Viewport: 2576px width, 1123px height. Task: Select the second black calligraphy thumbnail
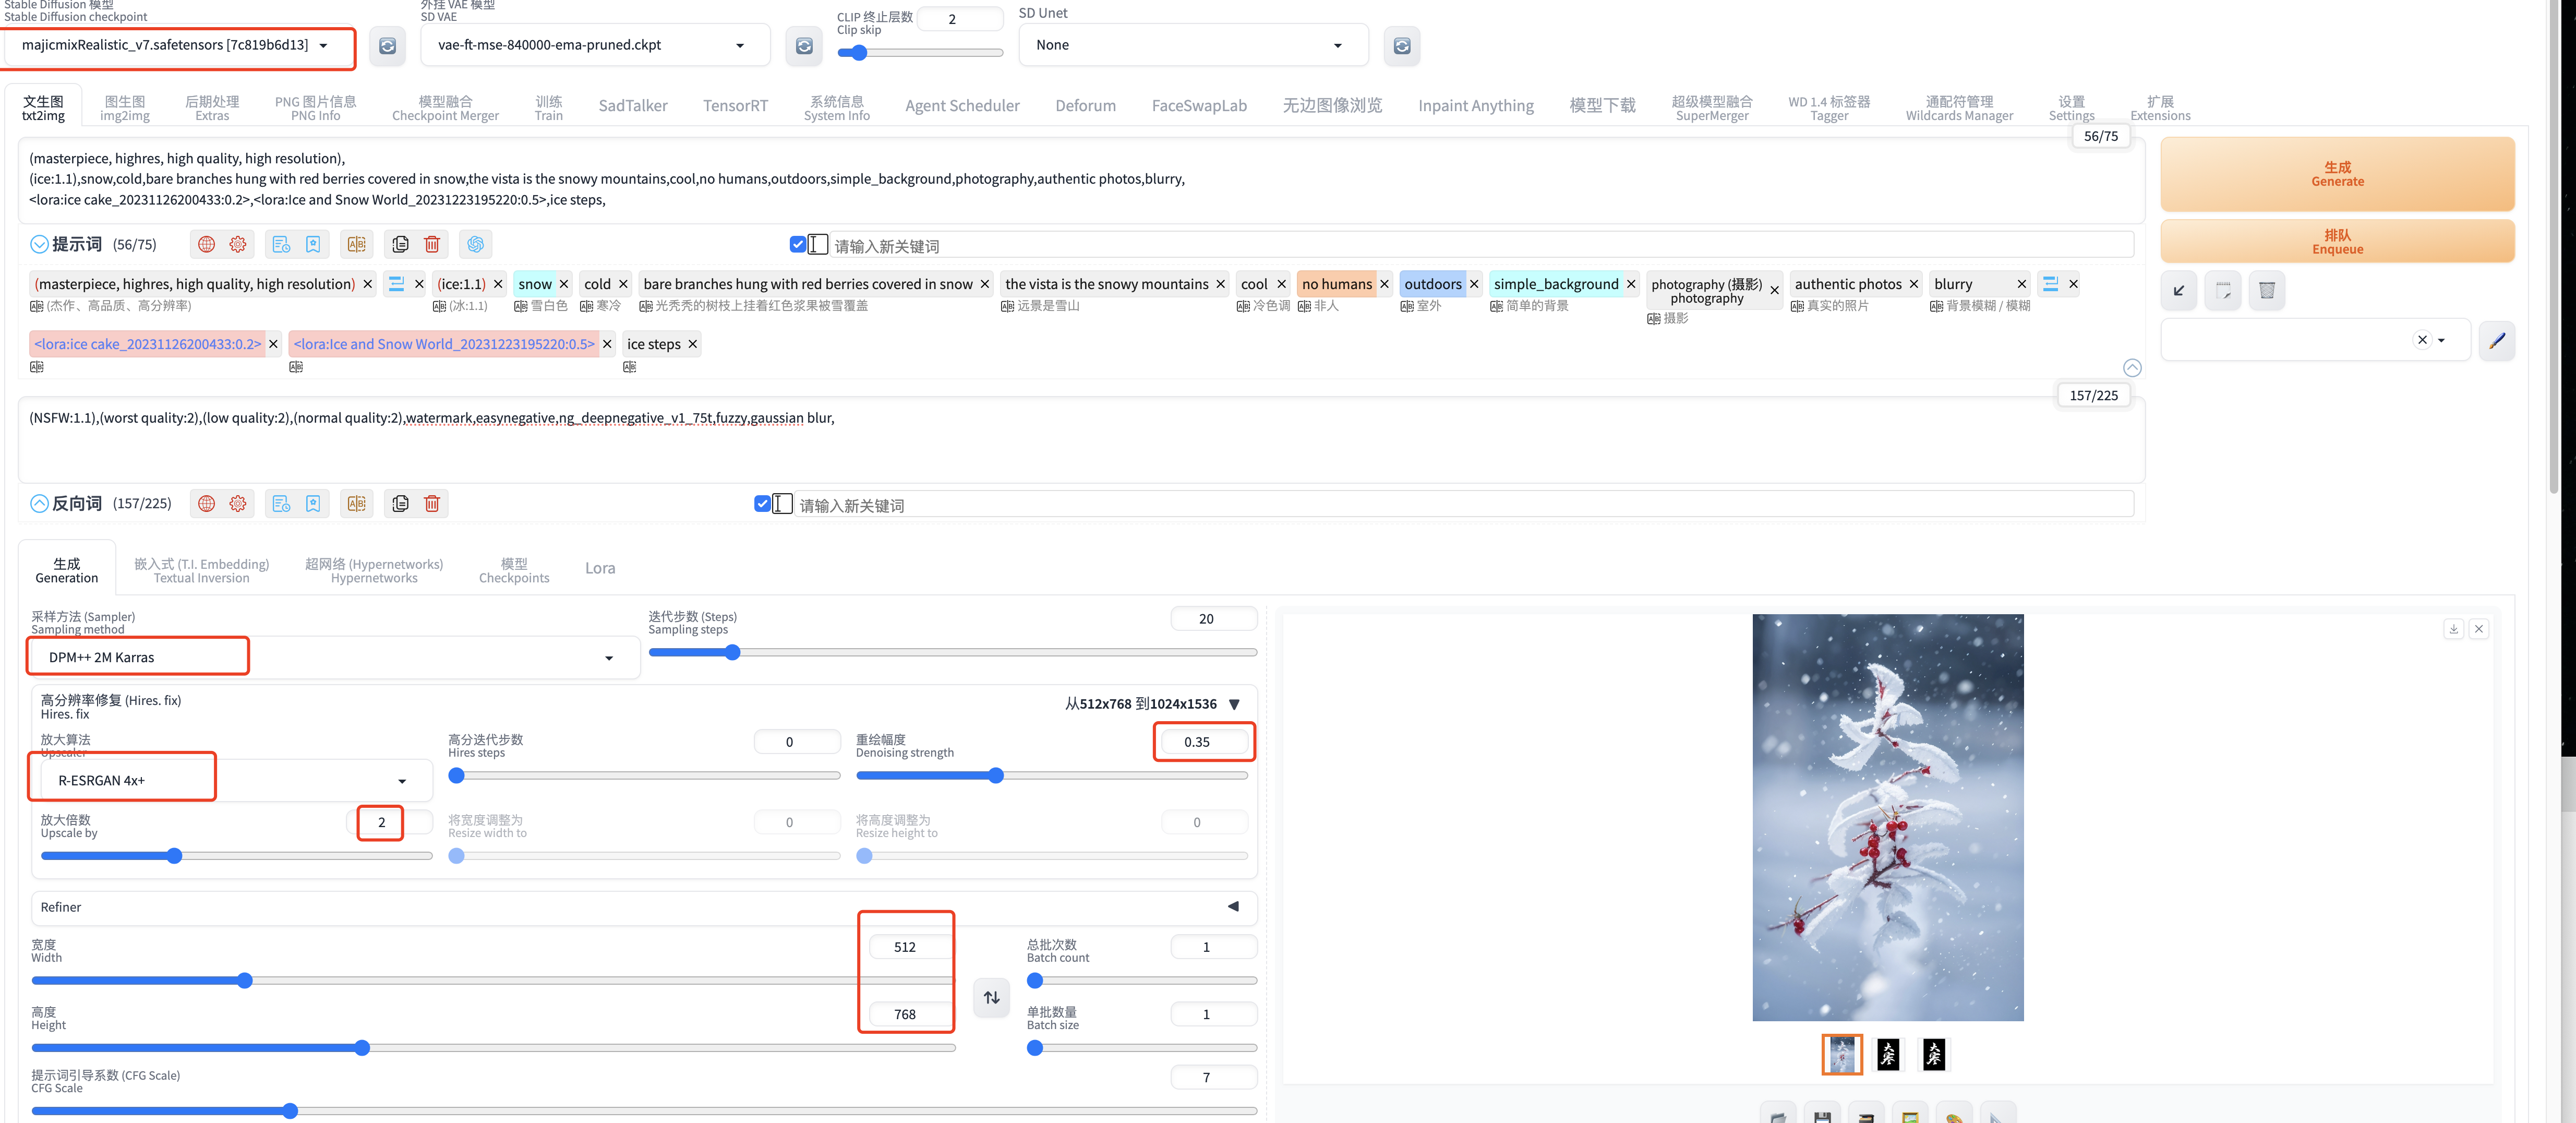click(1933, 1054)
